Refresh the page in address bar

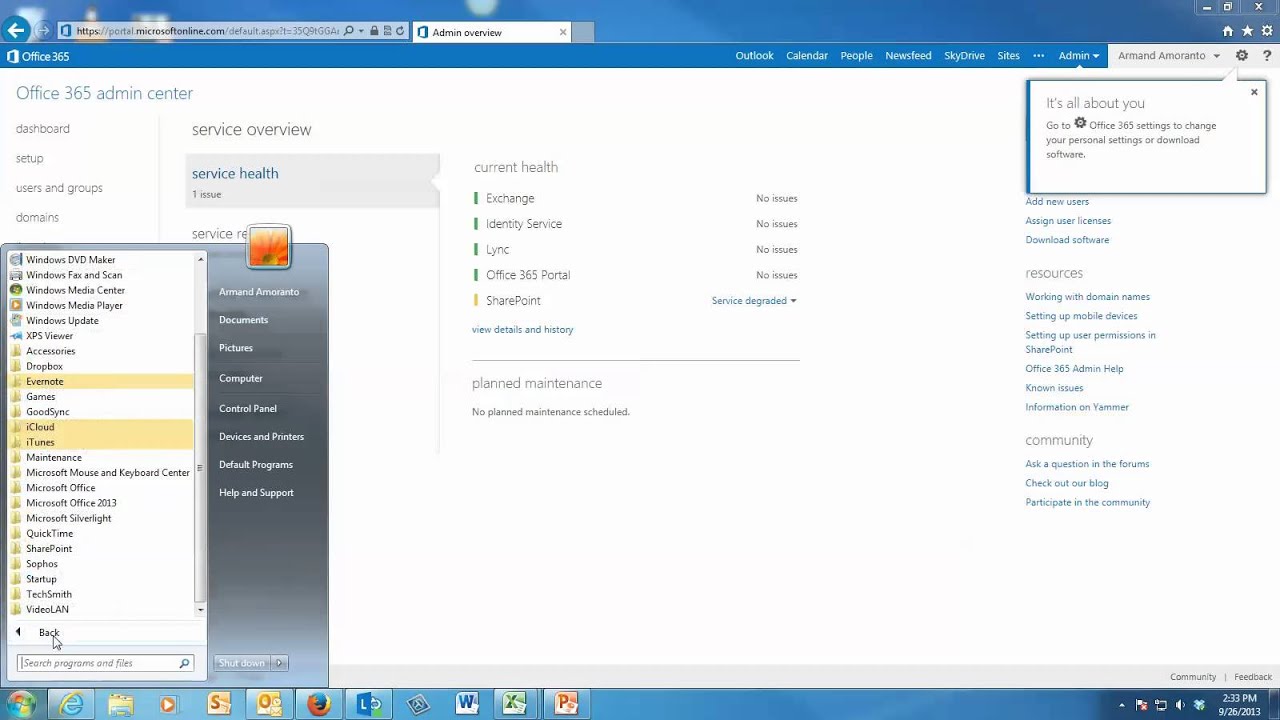pos(400,31)
